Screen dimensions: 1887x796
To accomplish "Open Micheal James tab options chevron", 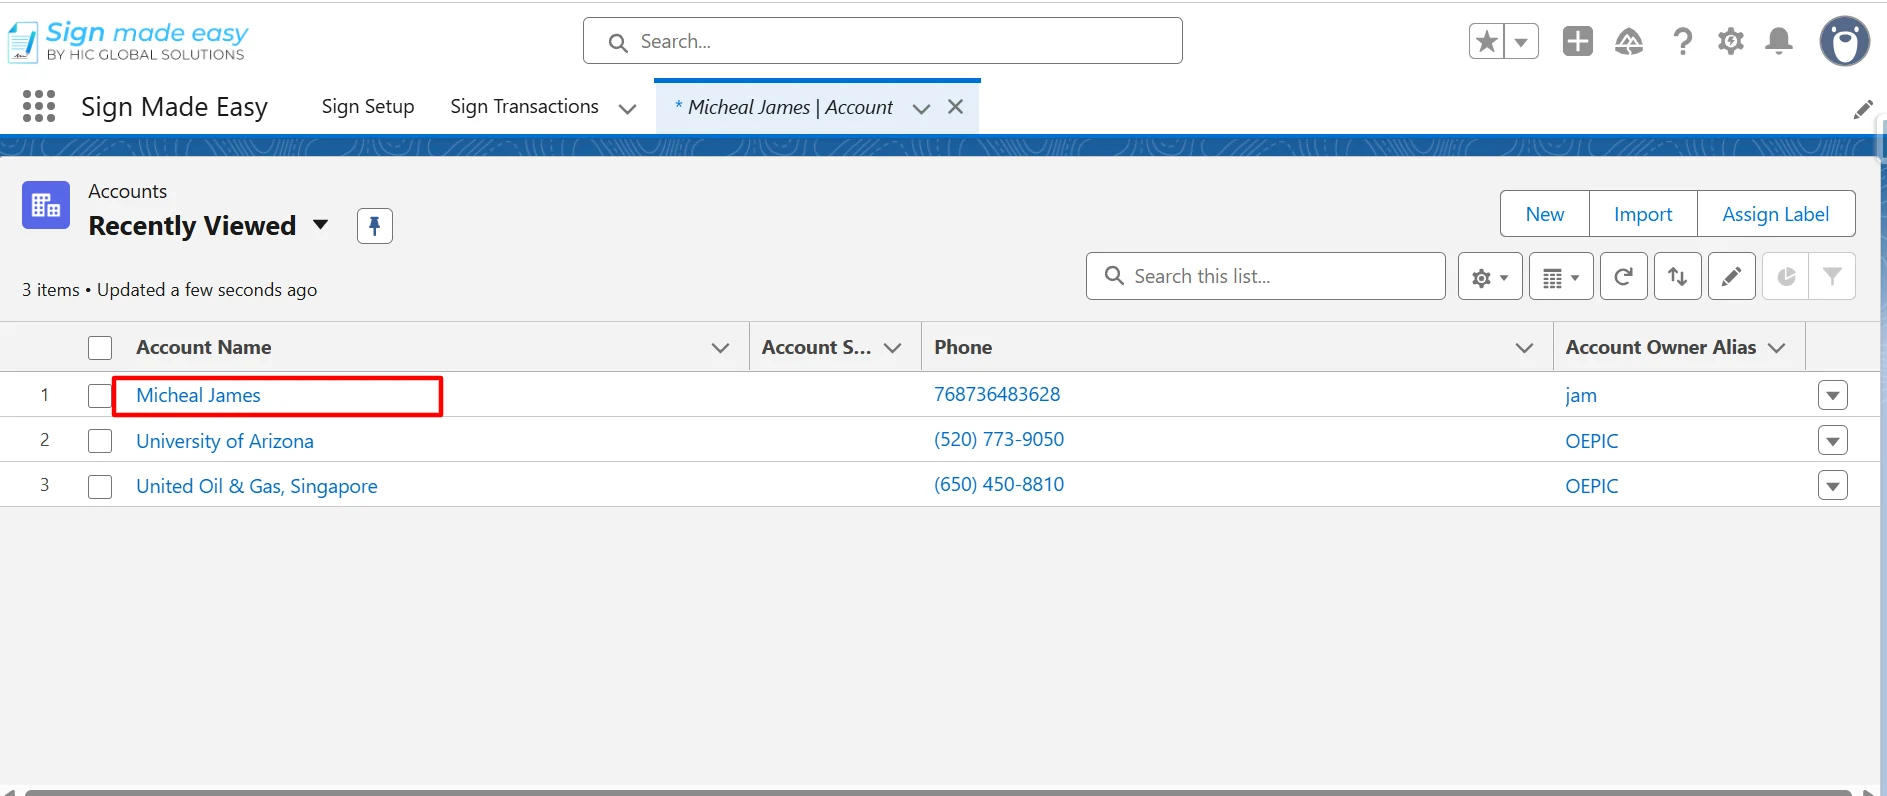I will tap(922, 108).
